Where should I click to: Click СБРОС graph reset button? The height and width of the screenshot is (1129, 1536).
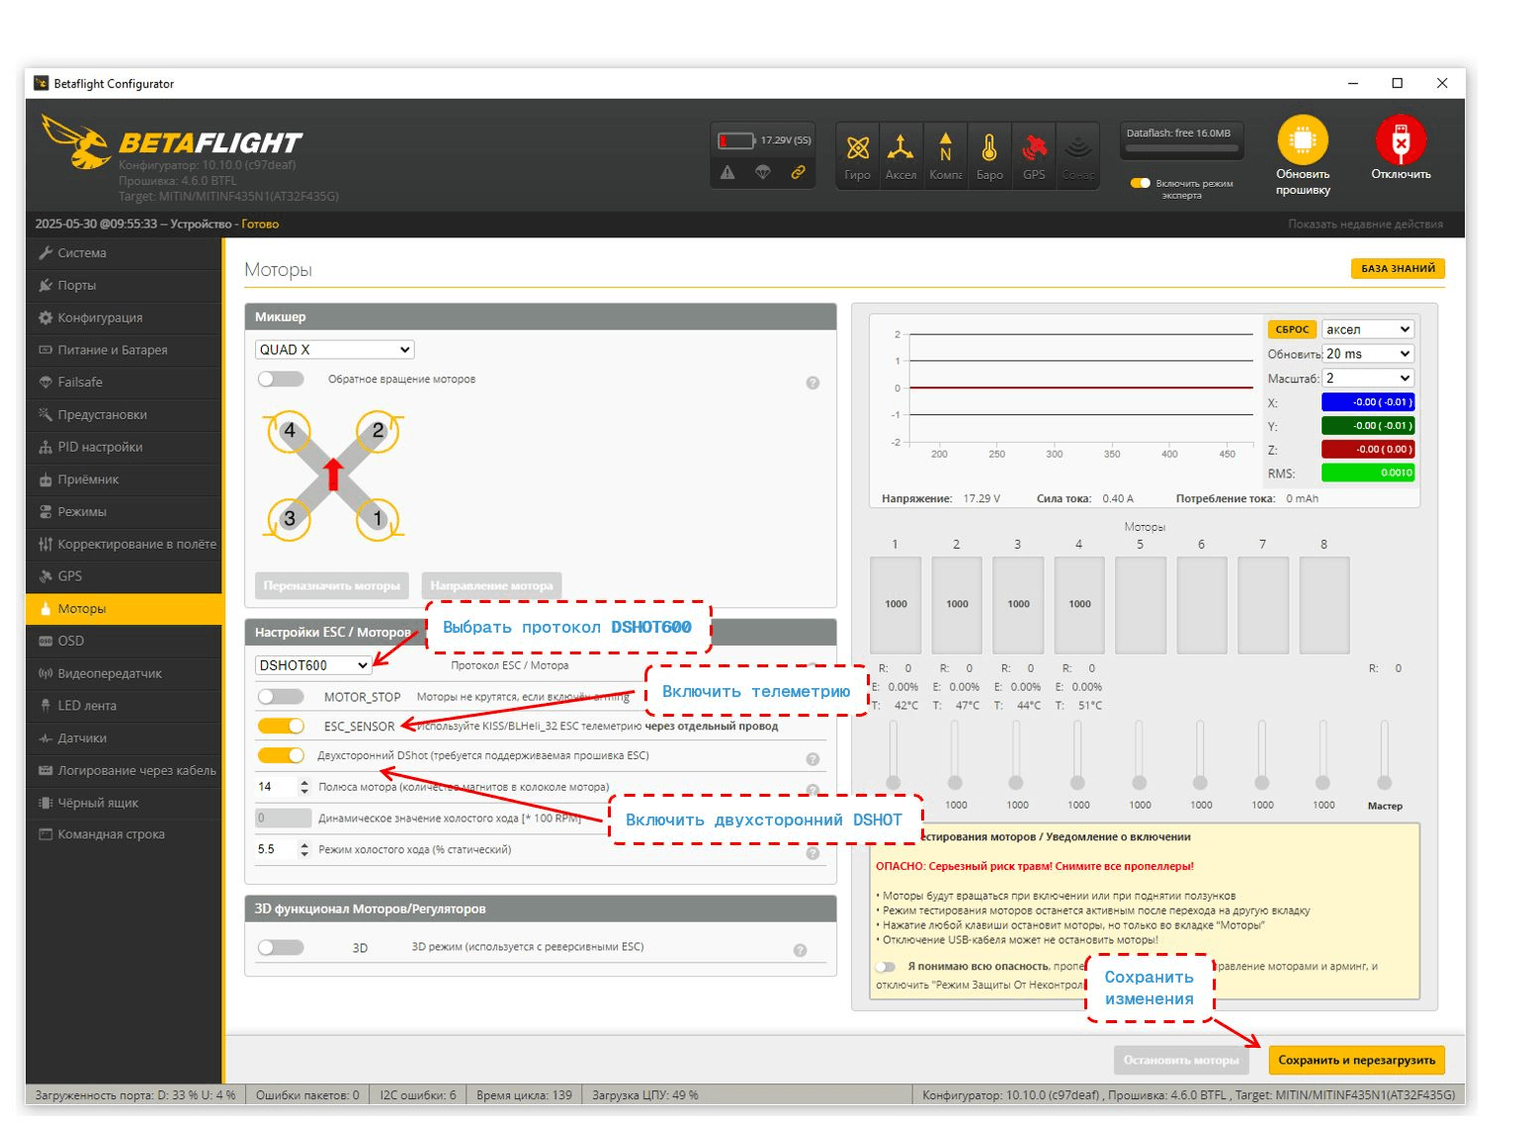[1291, 329]
